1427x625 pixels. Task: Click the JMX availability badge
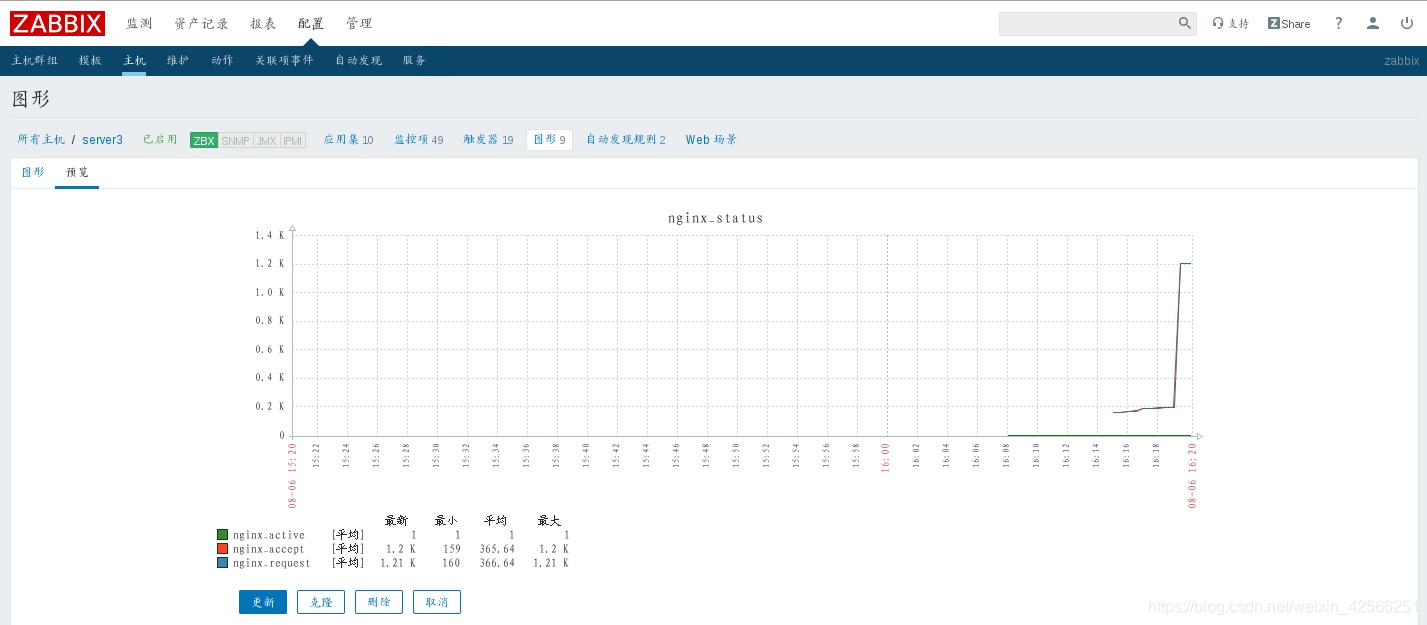[x=267, y=141]
